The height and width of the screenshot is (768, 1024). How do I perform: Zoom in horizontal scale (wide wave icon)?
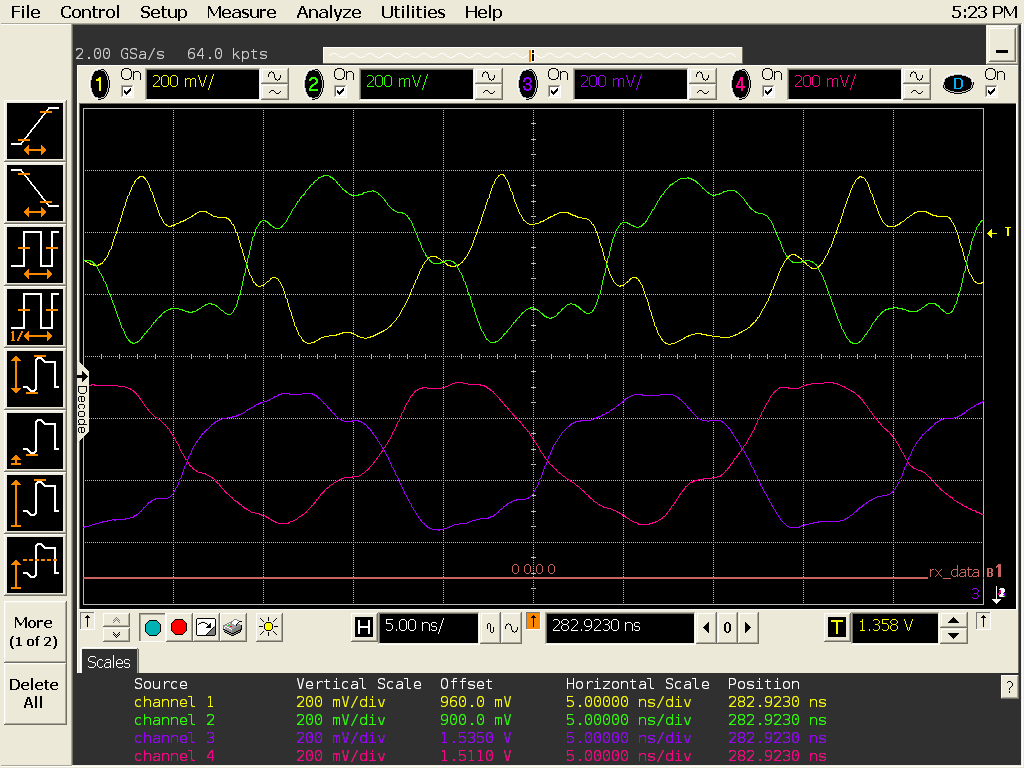pyautogui.click(x=511, y=628)
